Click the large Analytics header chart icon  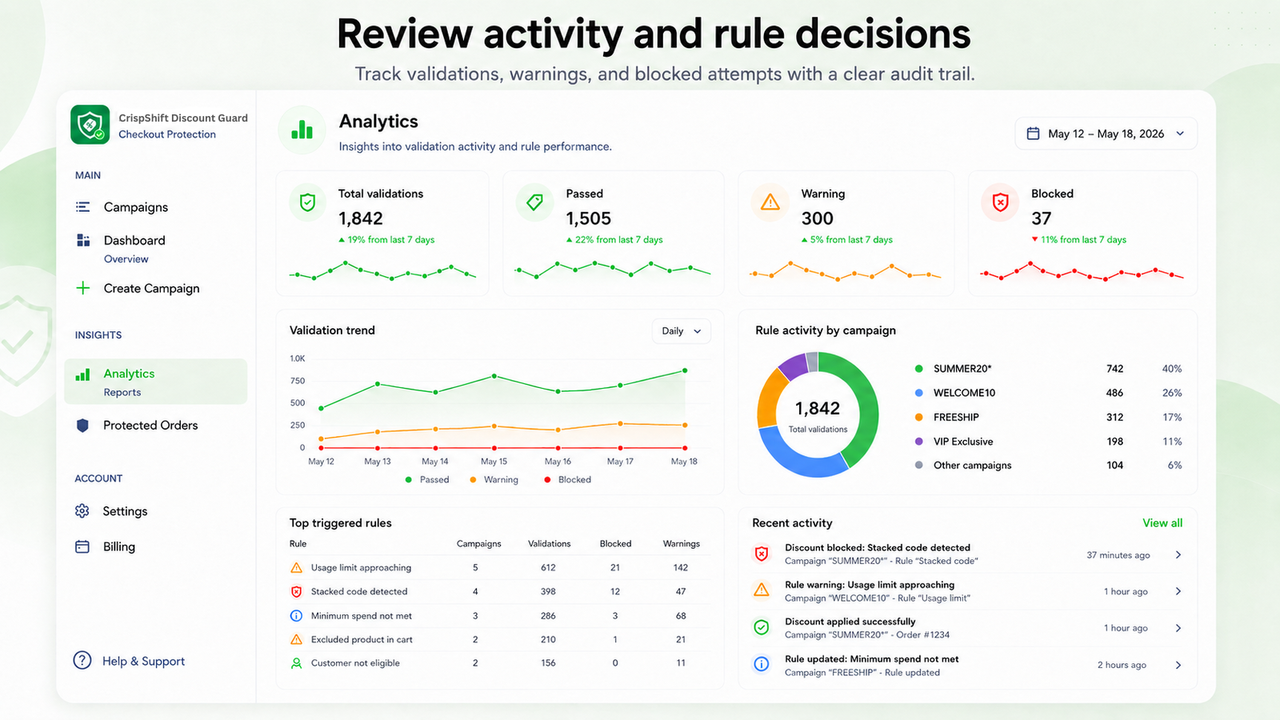pyautogui.click(x=302, y=130)
